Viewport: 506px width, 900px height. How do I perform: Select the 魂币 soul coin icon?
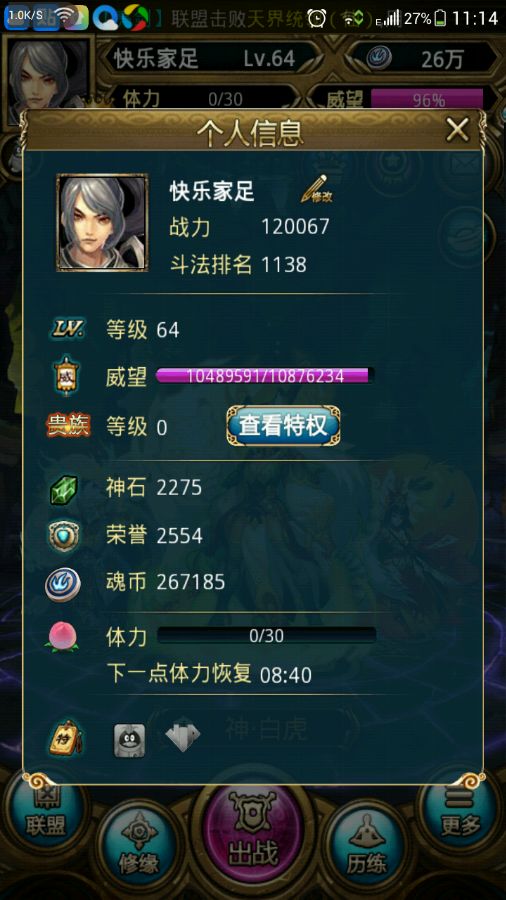coord(63,584)
